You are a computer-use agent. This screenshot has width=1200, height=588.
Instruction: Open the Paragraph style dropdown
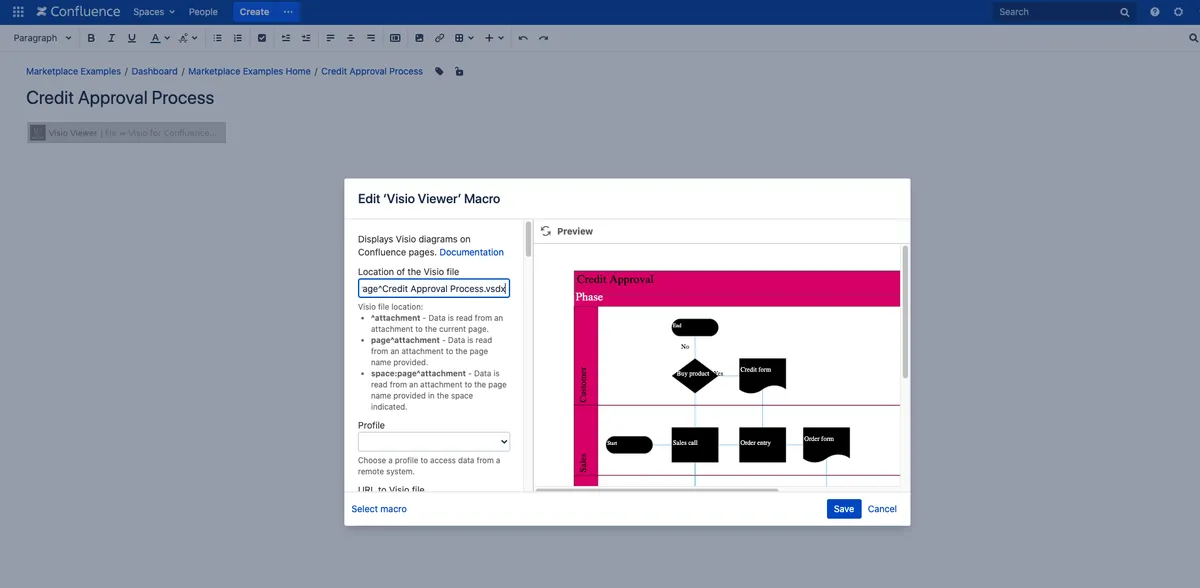[x=43, y=38]
